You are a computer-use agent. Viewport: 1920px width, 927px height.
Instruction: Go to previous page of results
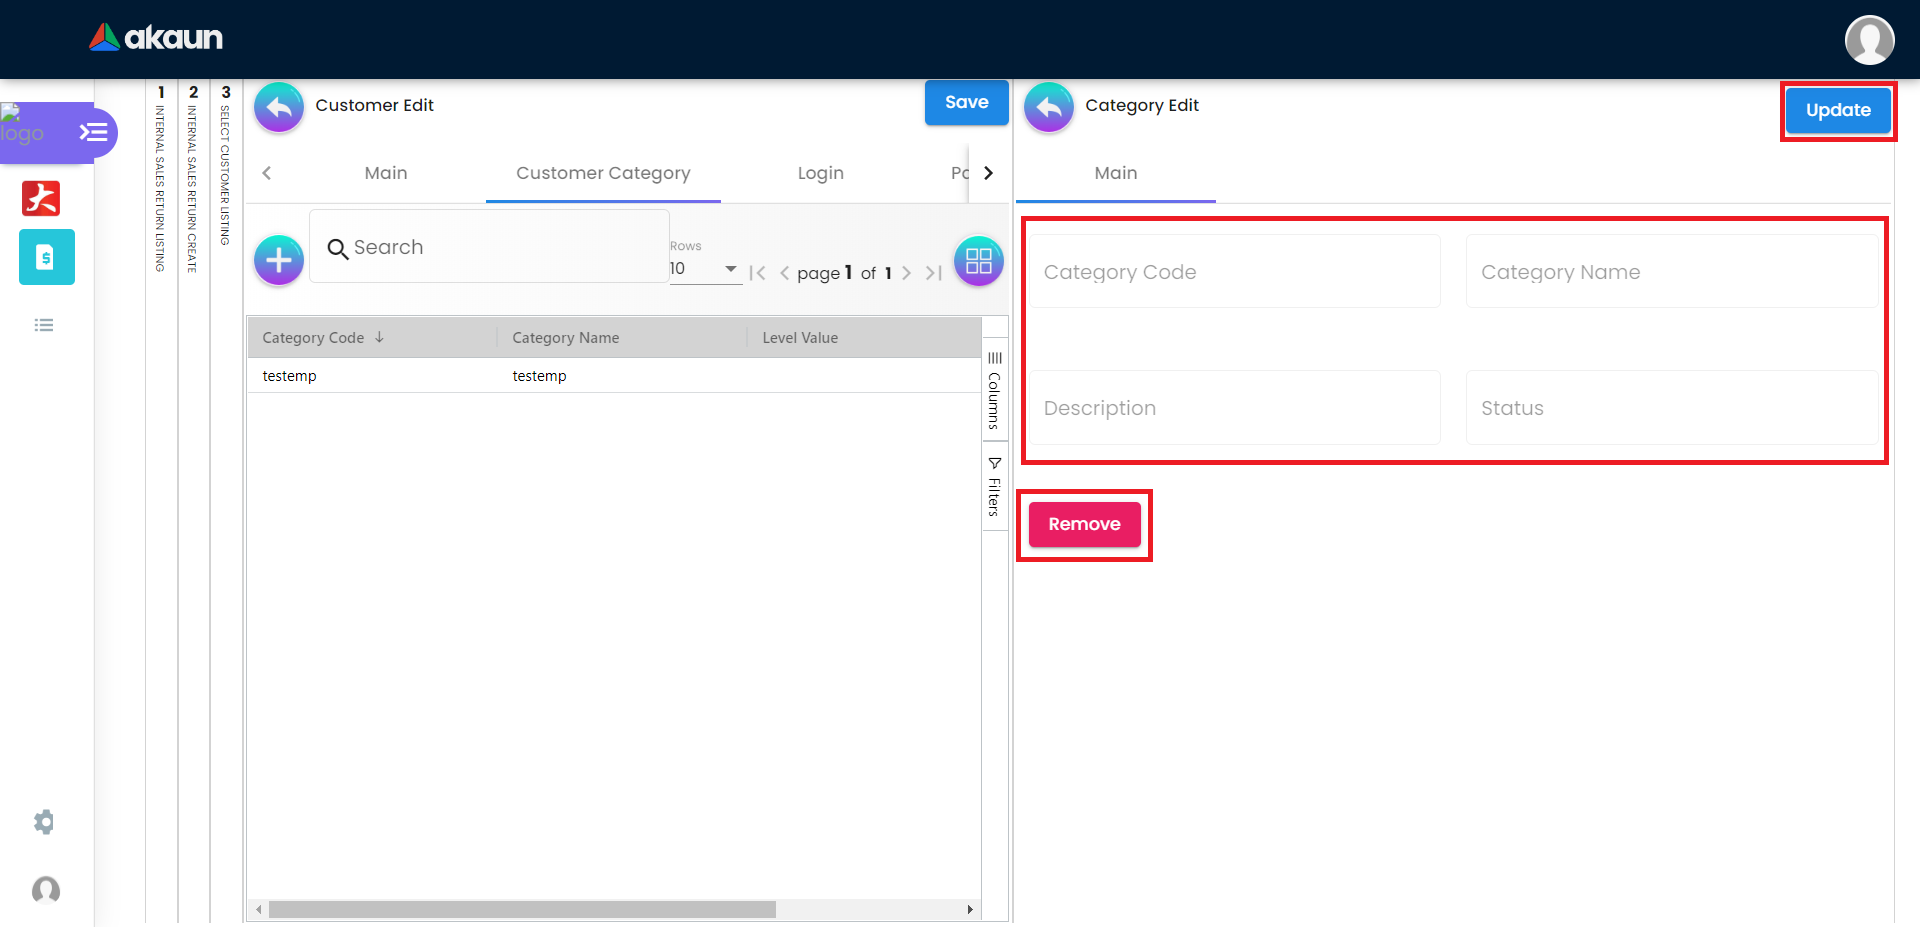click(x=784, y=273)
